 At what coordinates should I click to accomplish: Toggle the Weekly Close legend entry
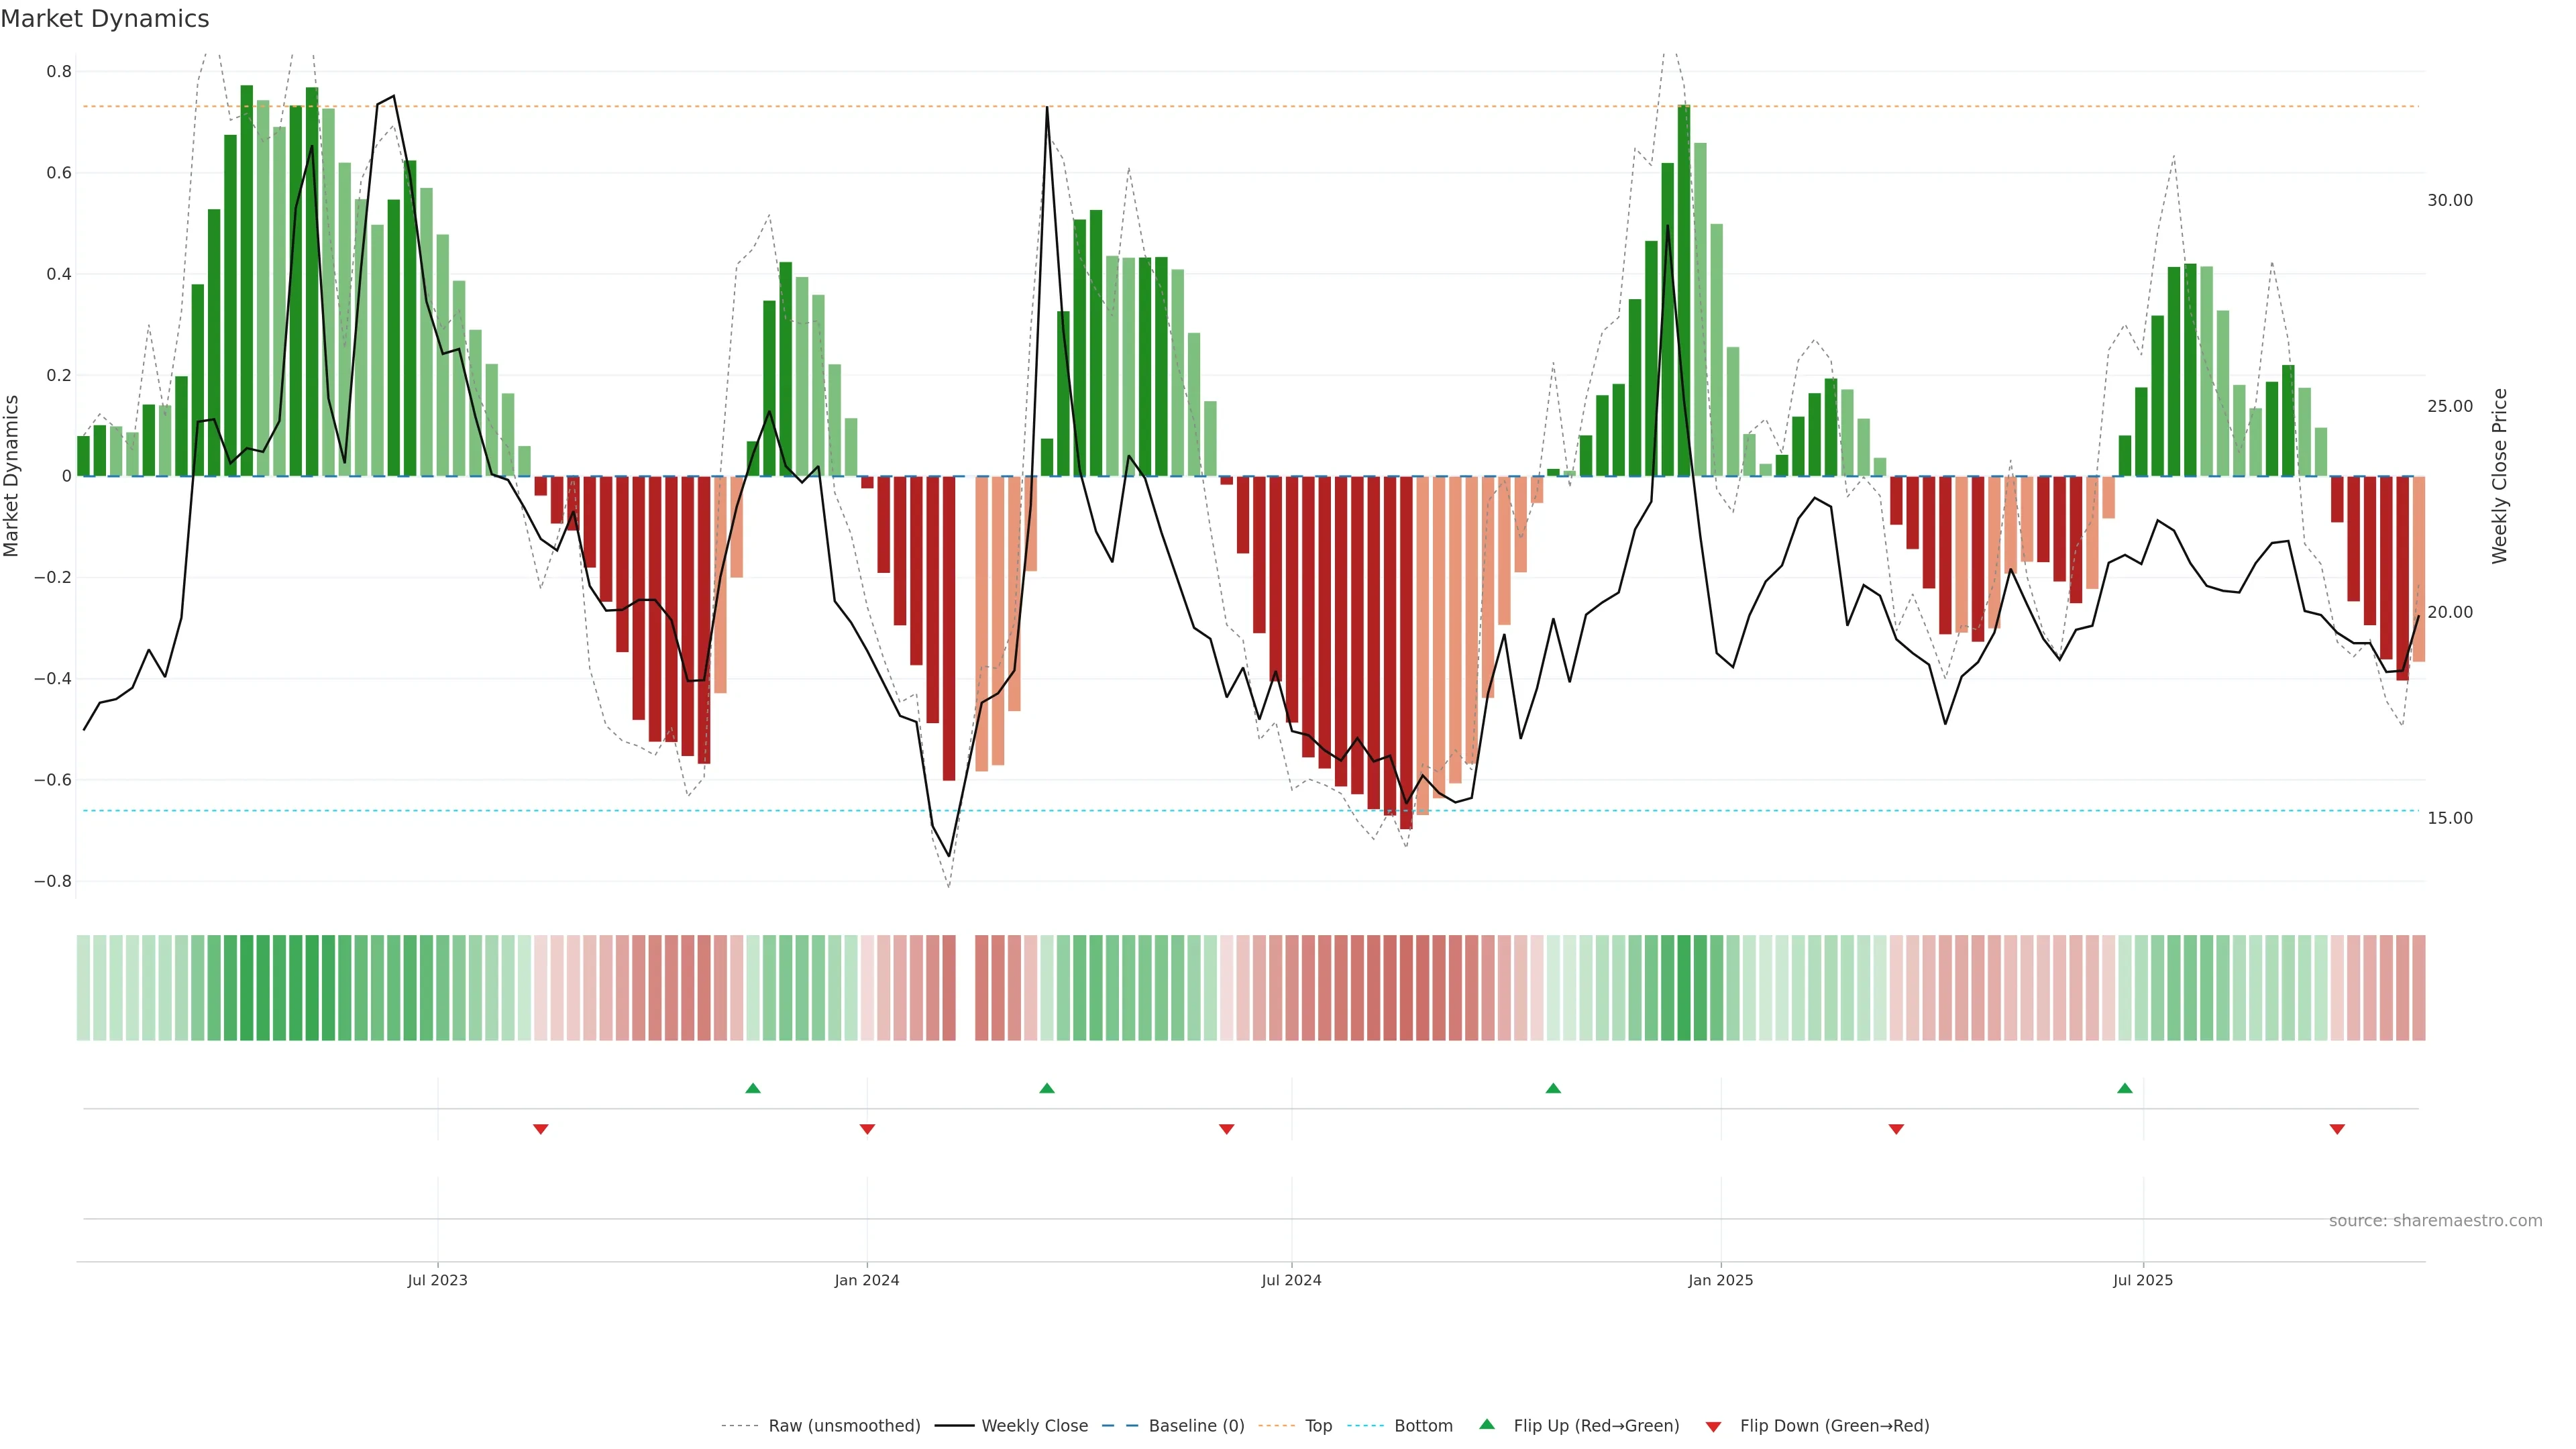[x=1034, y=1426]
